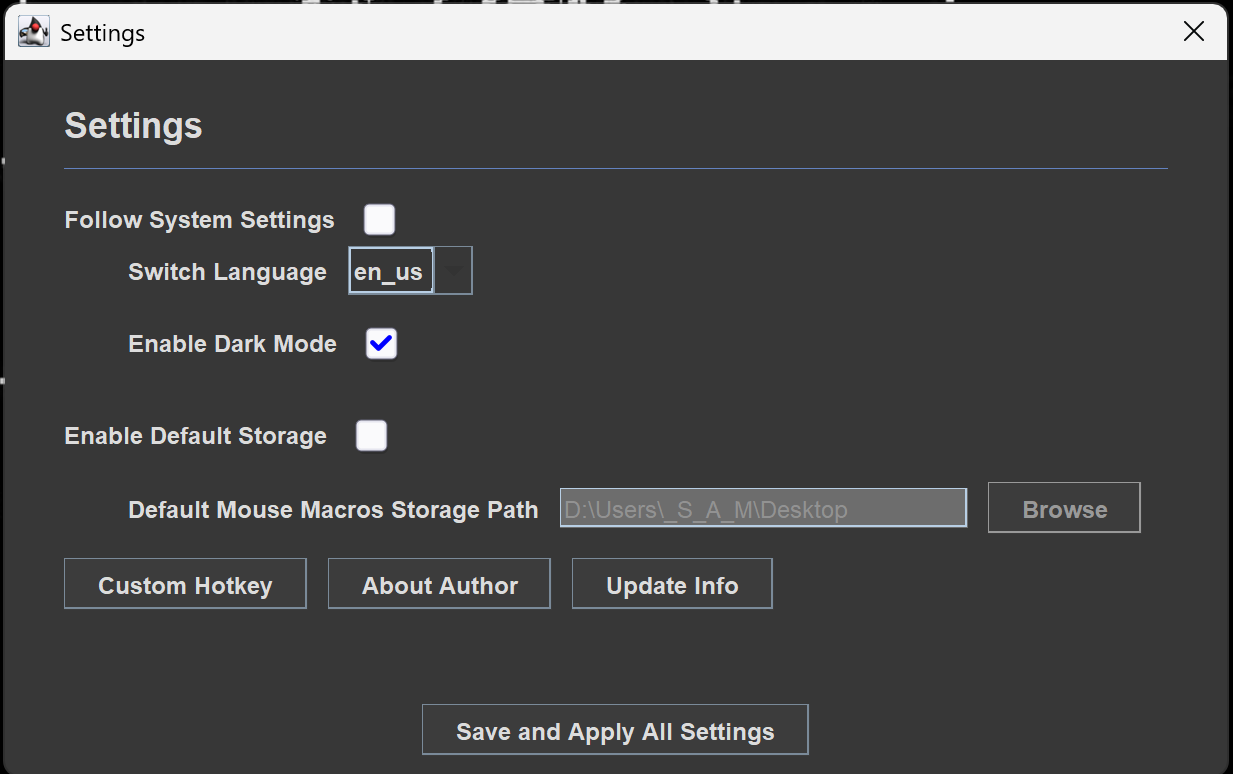Click the mouse application icon in title bar
Viewport: 1233px width, 774px height.
point(32,31)
